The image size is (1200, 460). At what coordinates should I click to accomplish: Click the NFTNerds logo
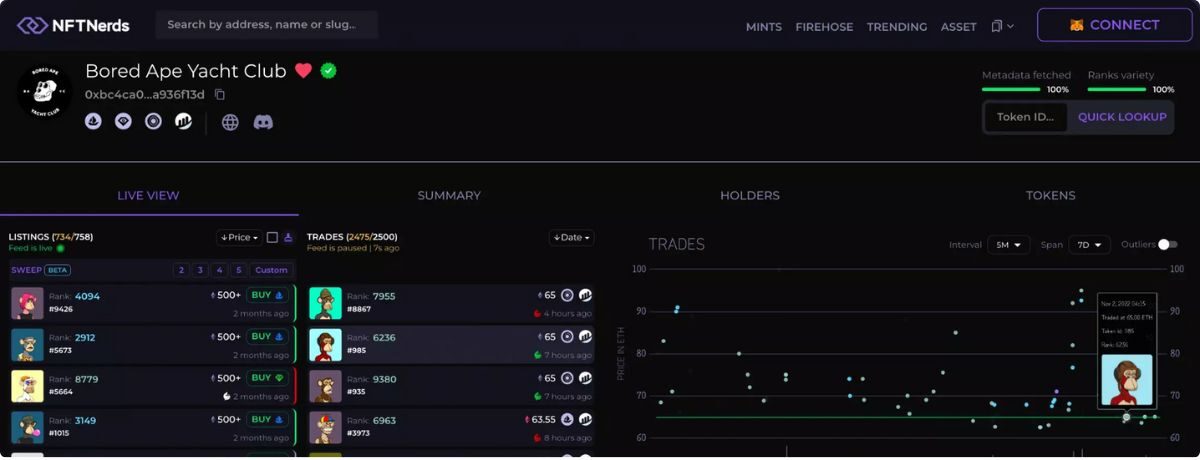73,25
